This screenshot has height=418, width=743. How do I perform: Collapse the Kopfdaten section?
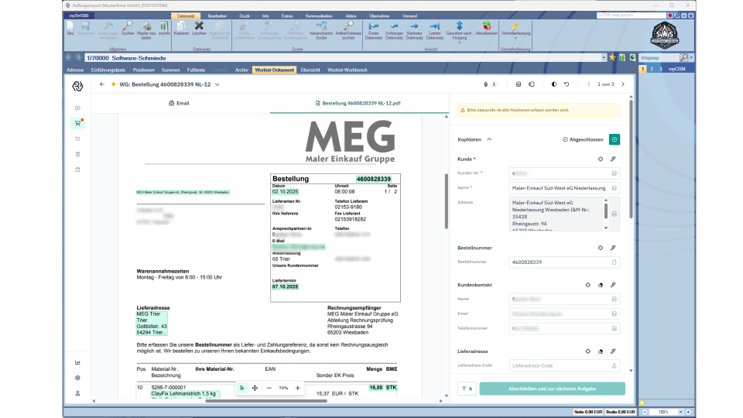pyautogui.click(x=489, y=140)
